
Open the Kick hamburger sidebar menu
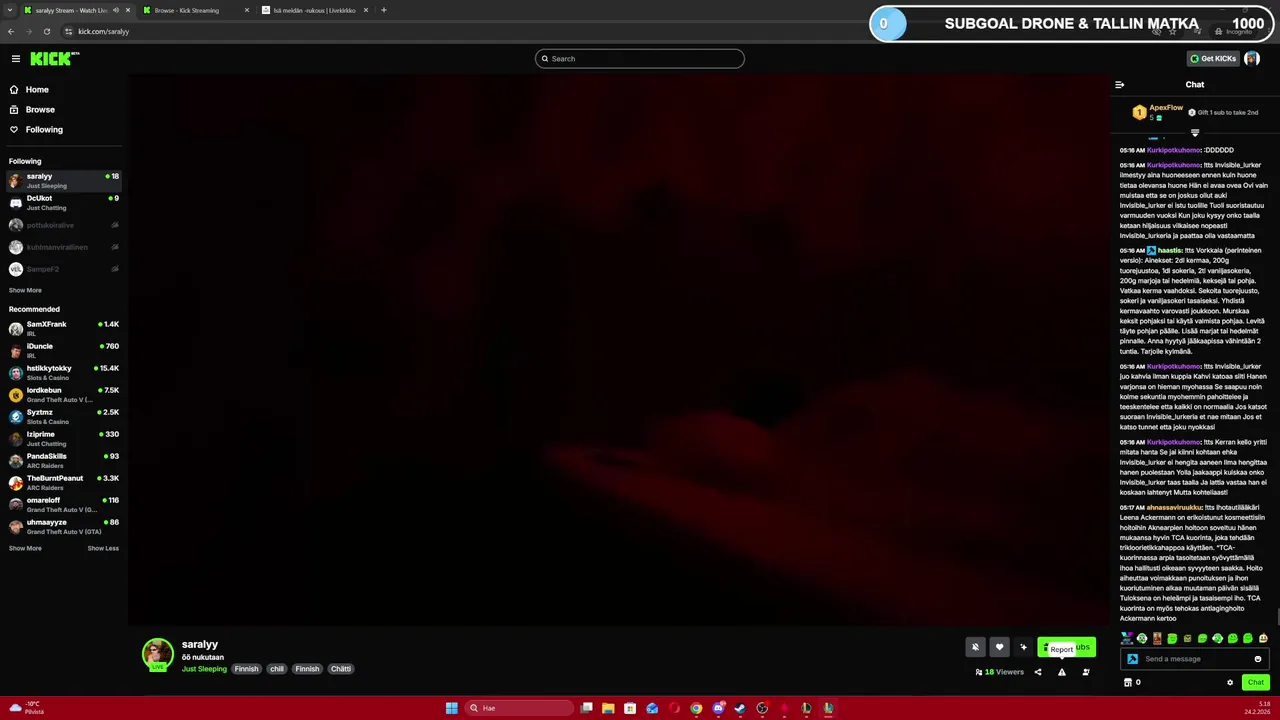coord(15,59)
